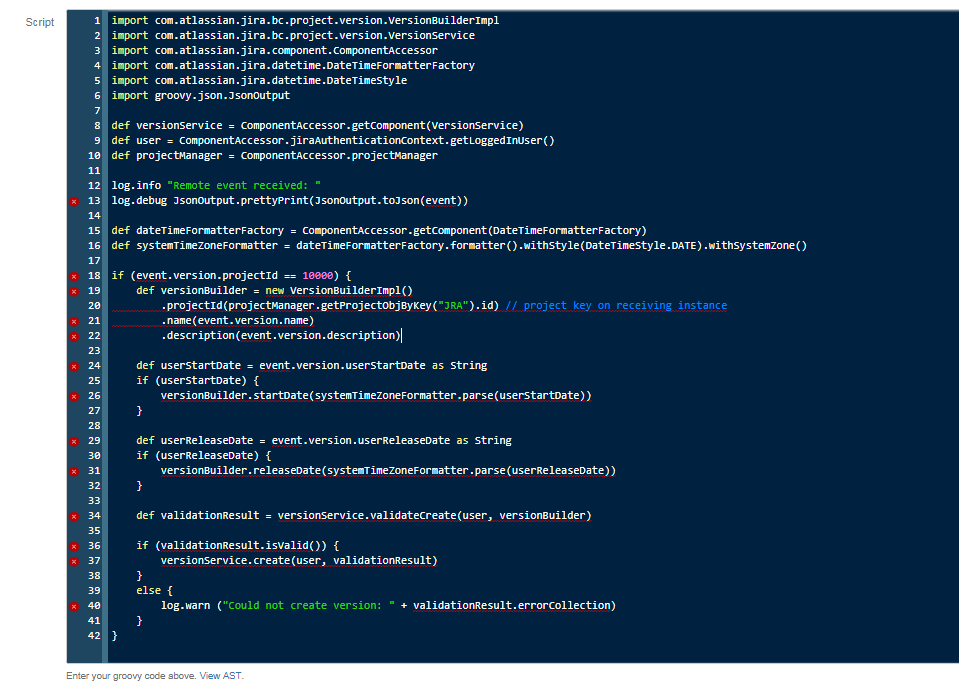Click the "JRA" project key string

453,305
